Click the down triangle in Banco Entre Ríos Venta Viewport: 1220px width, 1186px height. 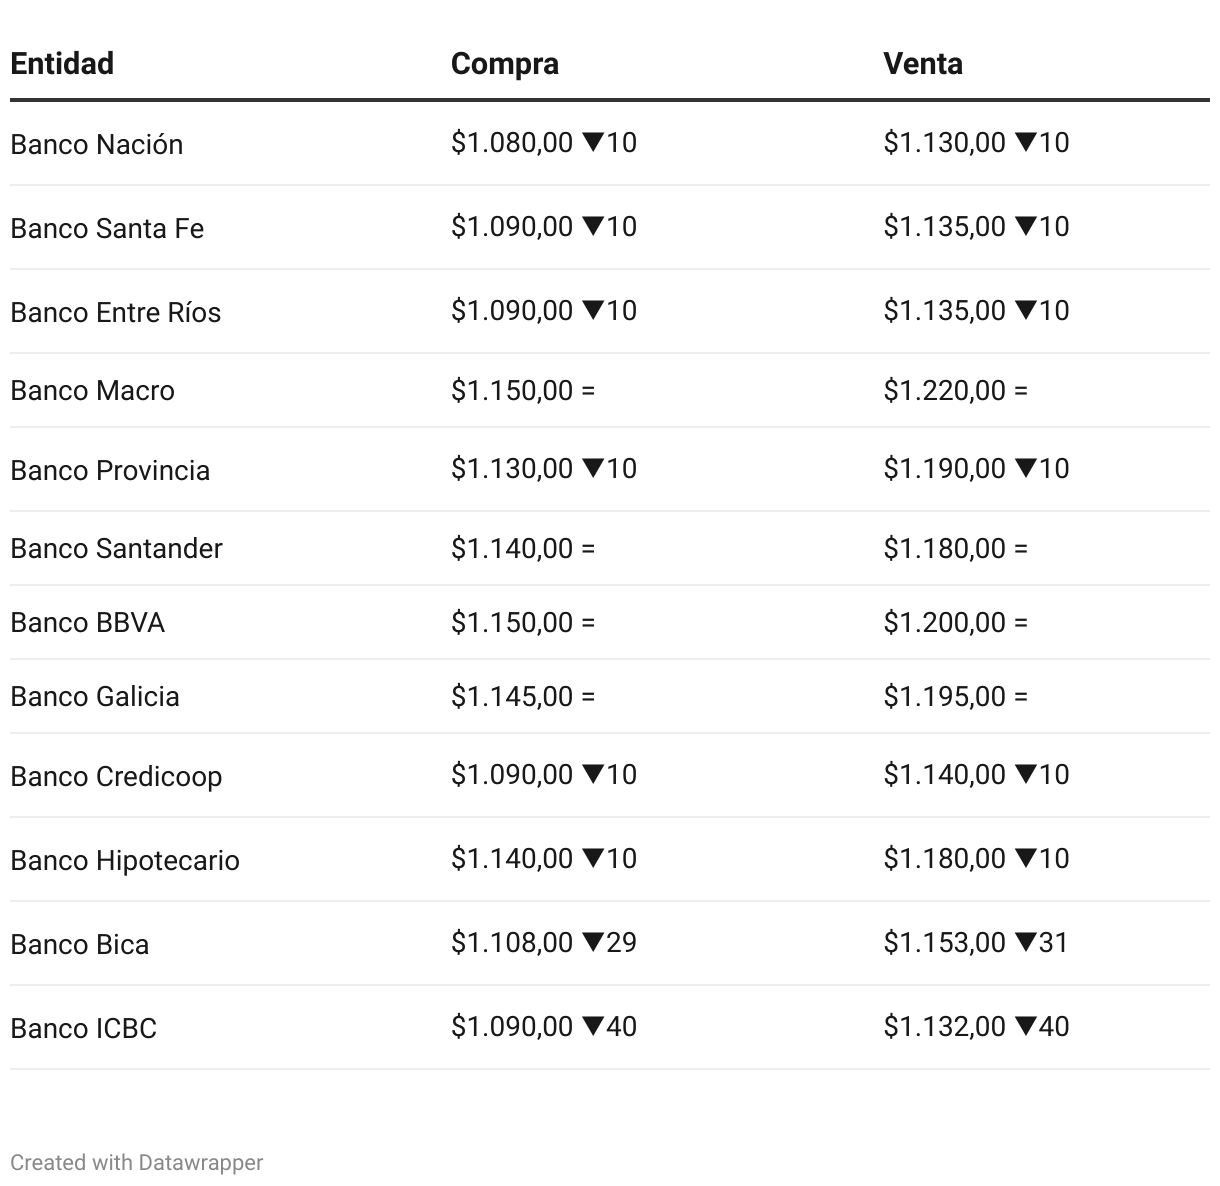[x=1025, y=311]
